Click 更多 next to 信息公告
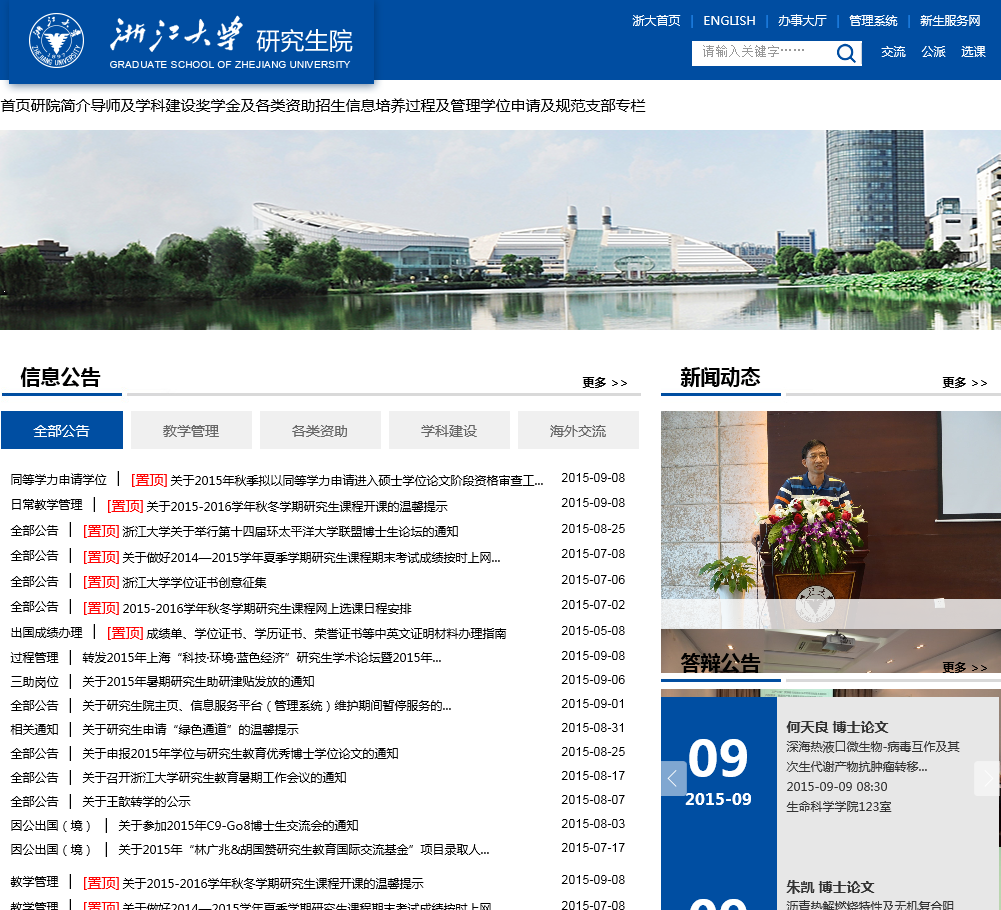The width and height of the screenshot is (1001, 910). tap(605, 383)
